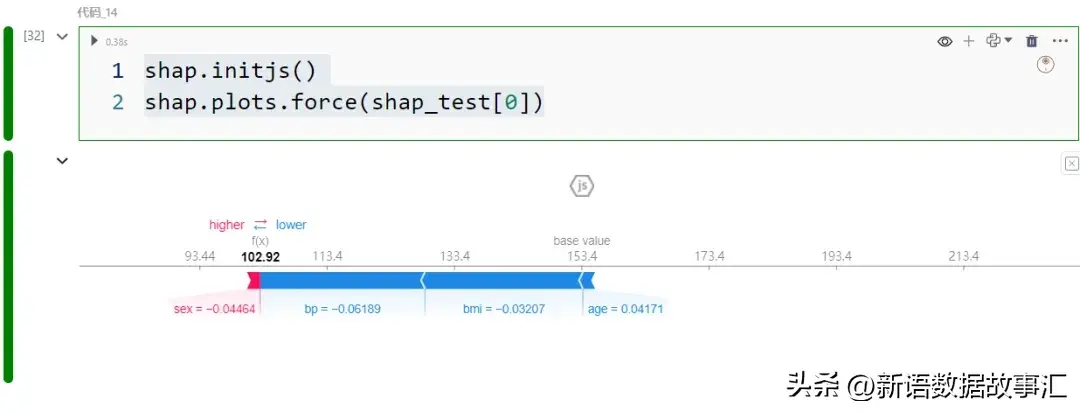Click the JS badge icon in output
The height and width of the screenshot is (412, 1080).
(x=582, y=186)
